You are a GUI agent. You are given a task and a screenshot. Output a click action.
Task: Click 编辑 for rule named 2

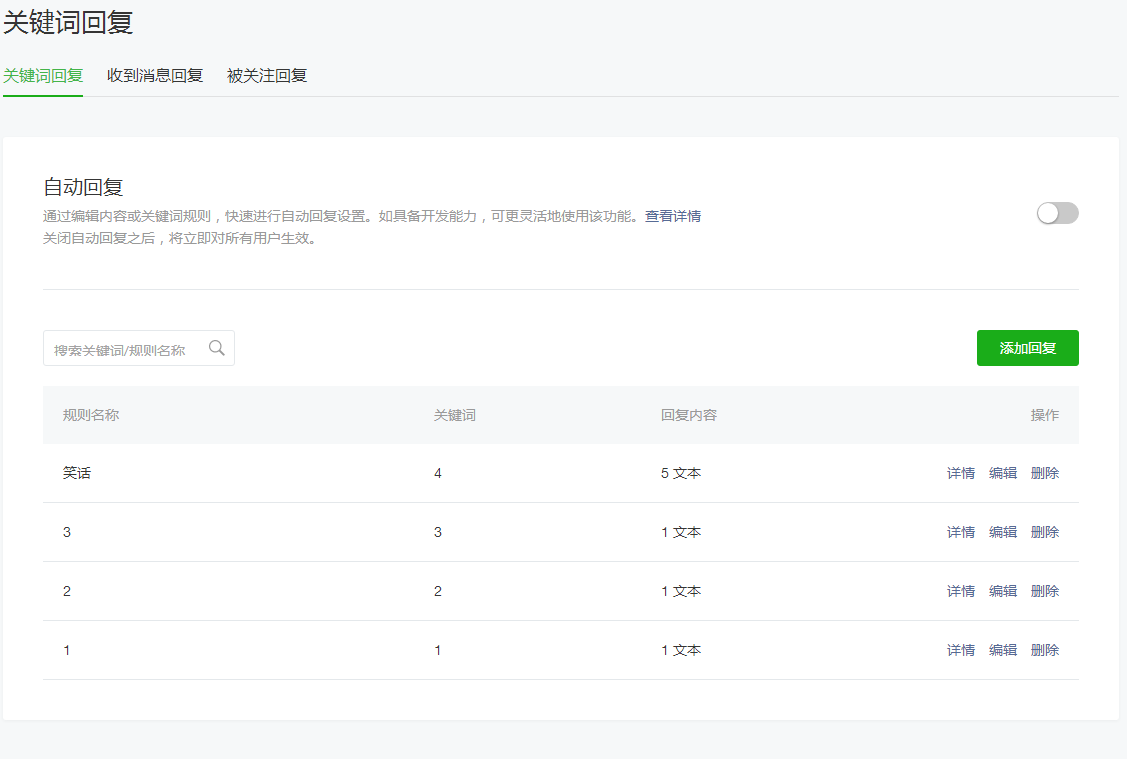point(1003,591)
